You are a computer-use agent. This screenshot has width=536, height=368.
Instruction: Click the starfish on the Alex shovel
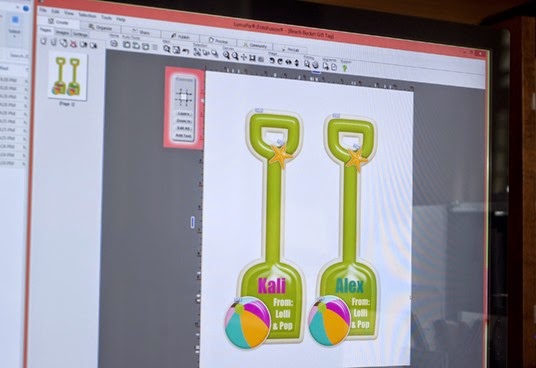pyautogui.click(x=356, y=159)
